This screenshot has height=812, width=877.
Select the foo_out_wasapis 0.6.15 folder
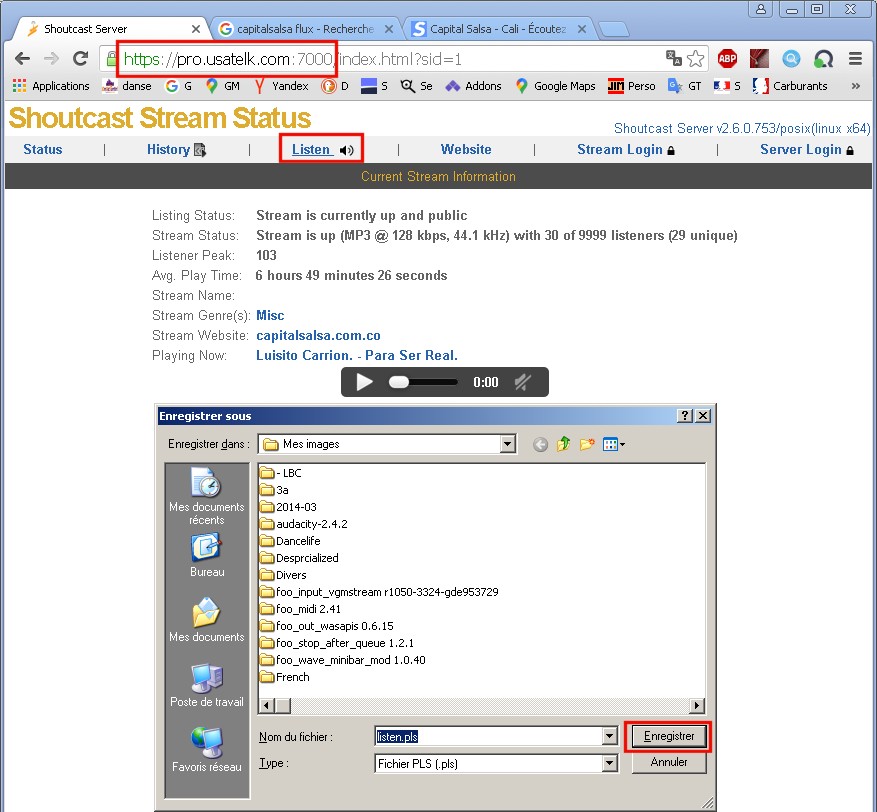(x=327, y=626)
